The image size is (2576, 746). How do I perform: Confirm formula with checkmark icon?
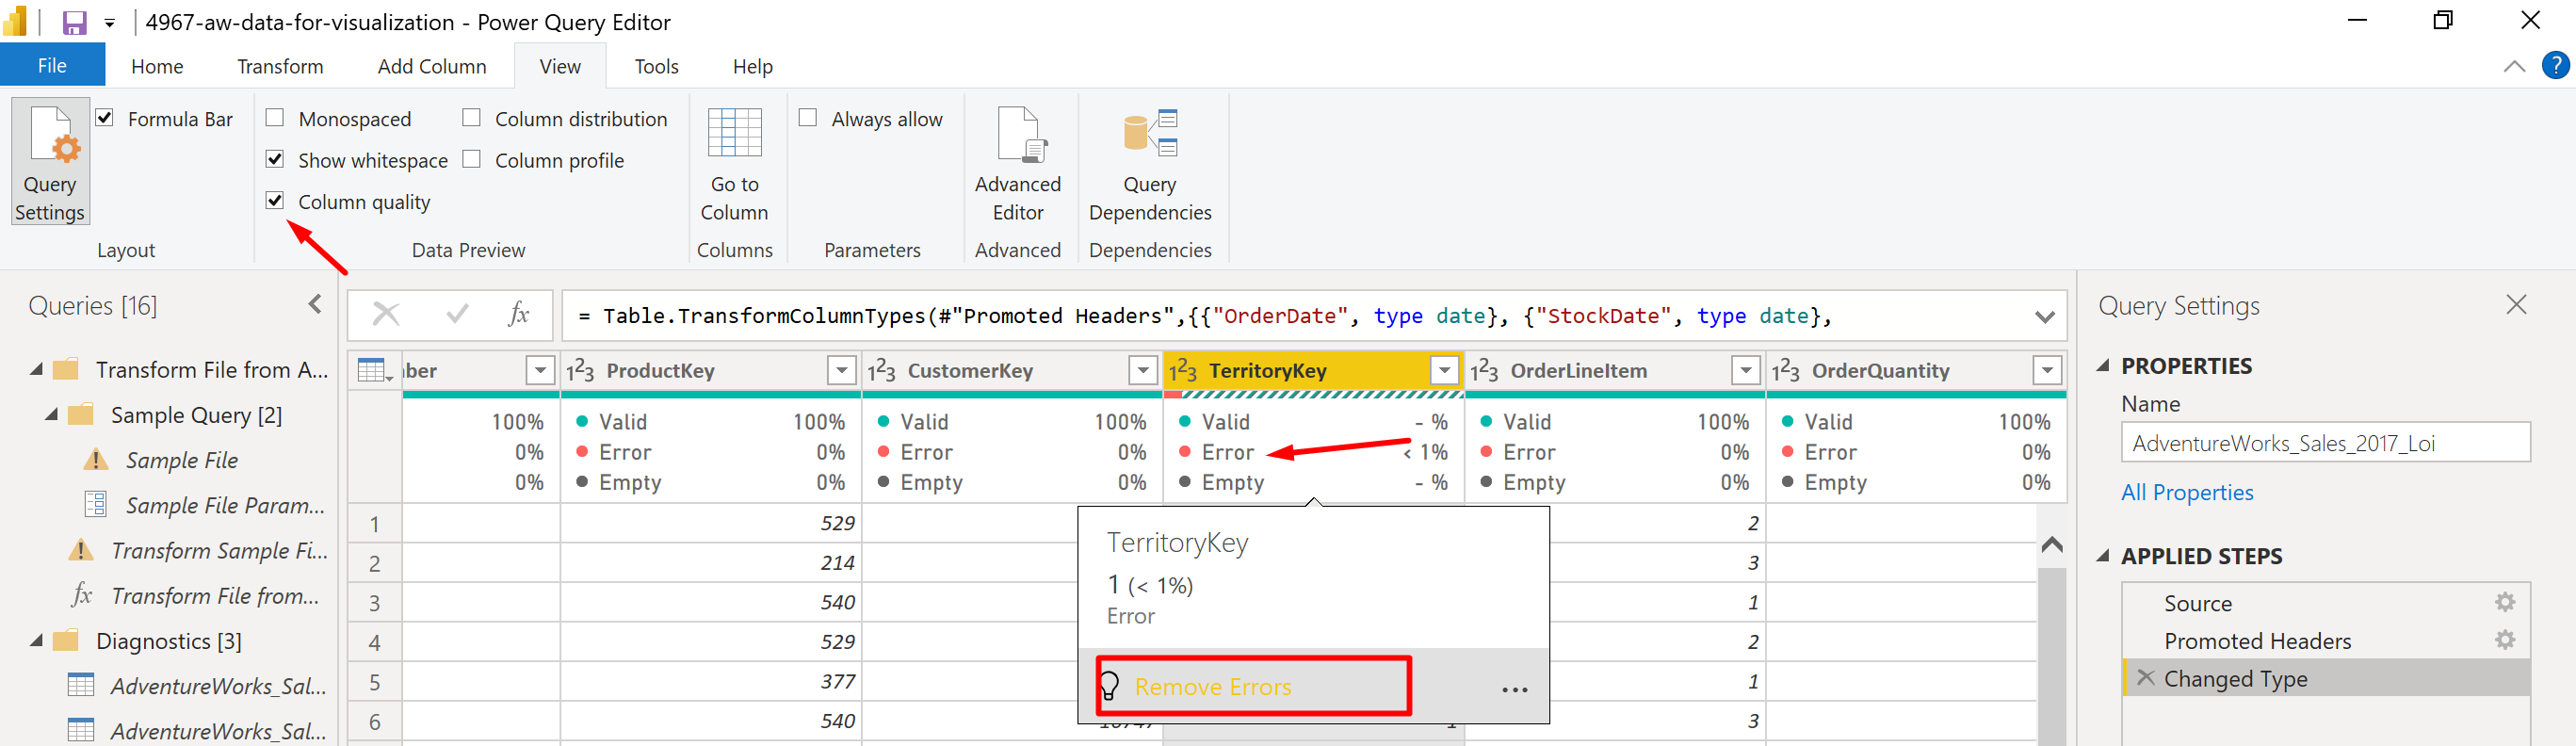point(457,315)
